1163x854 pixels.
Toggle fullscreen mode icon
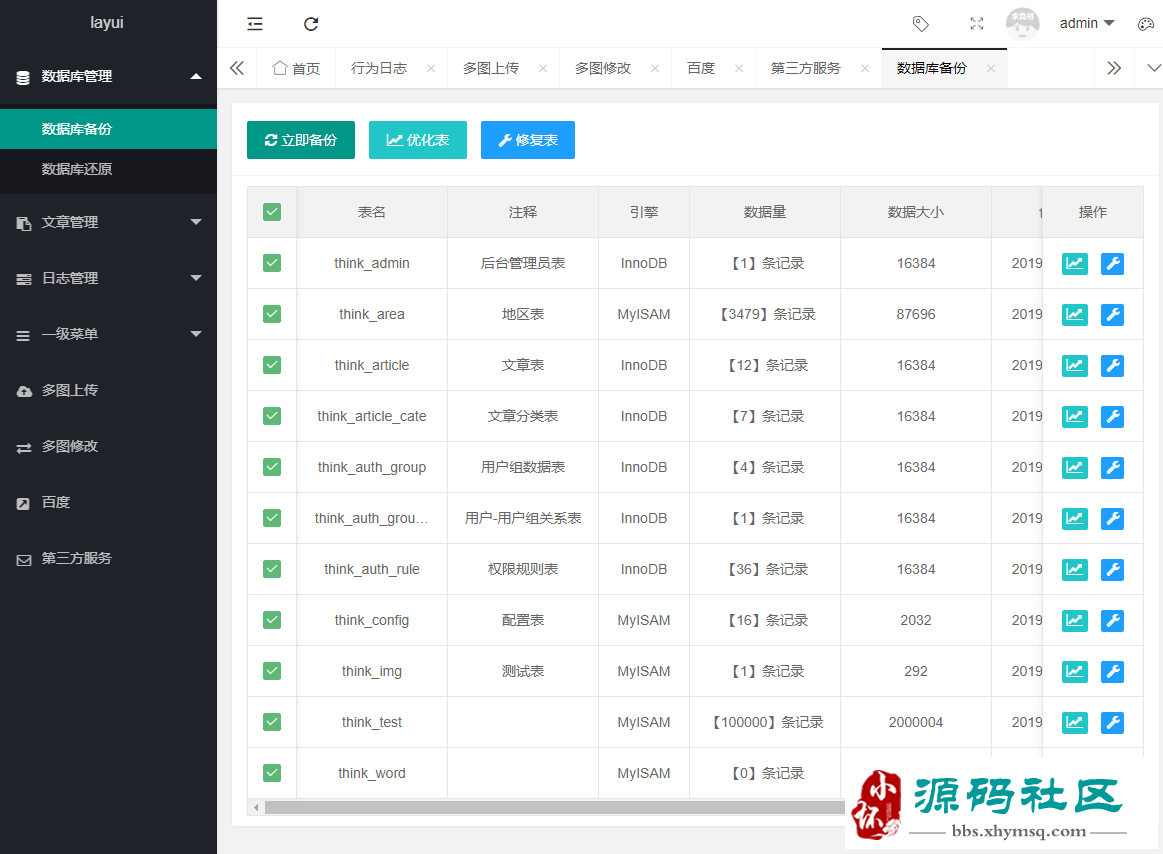pos(977,24)
